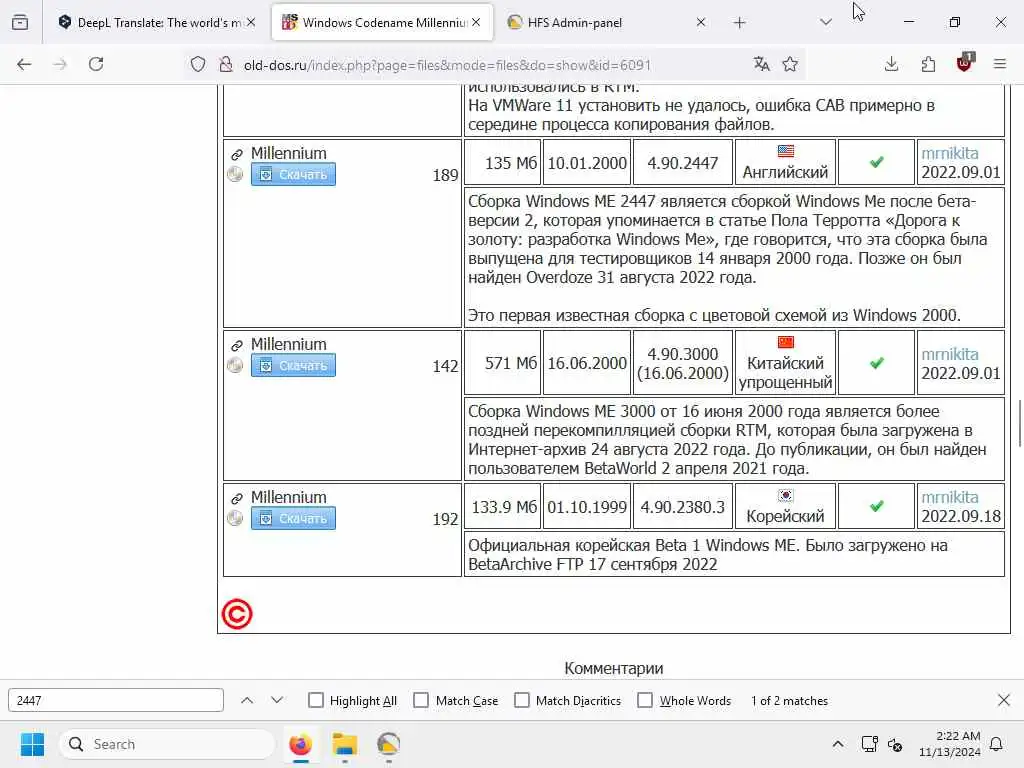Click disc icon for the 133.9 Мб Millennium entry
Viewport: 1024px width, 768px height.
[235, 519]
